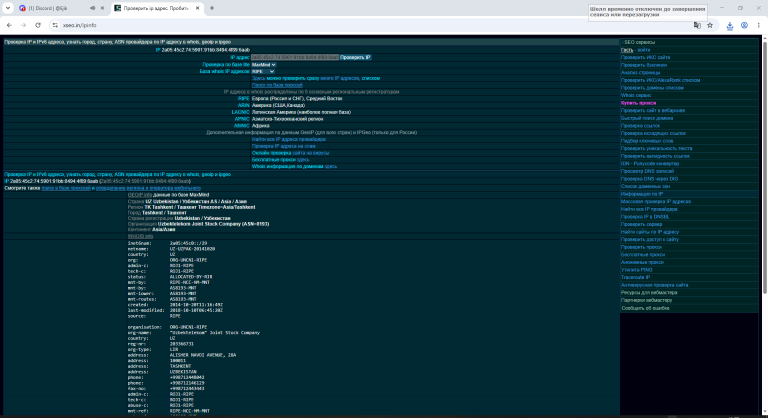Open Онлайн проверка сайта на вирусы link

tap(290, 153)
